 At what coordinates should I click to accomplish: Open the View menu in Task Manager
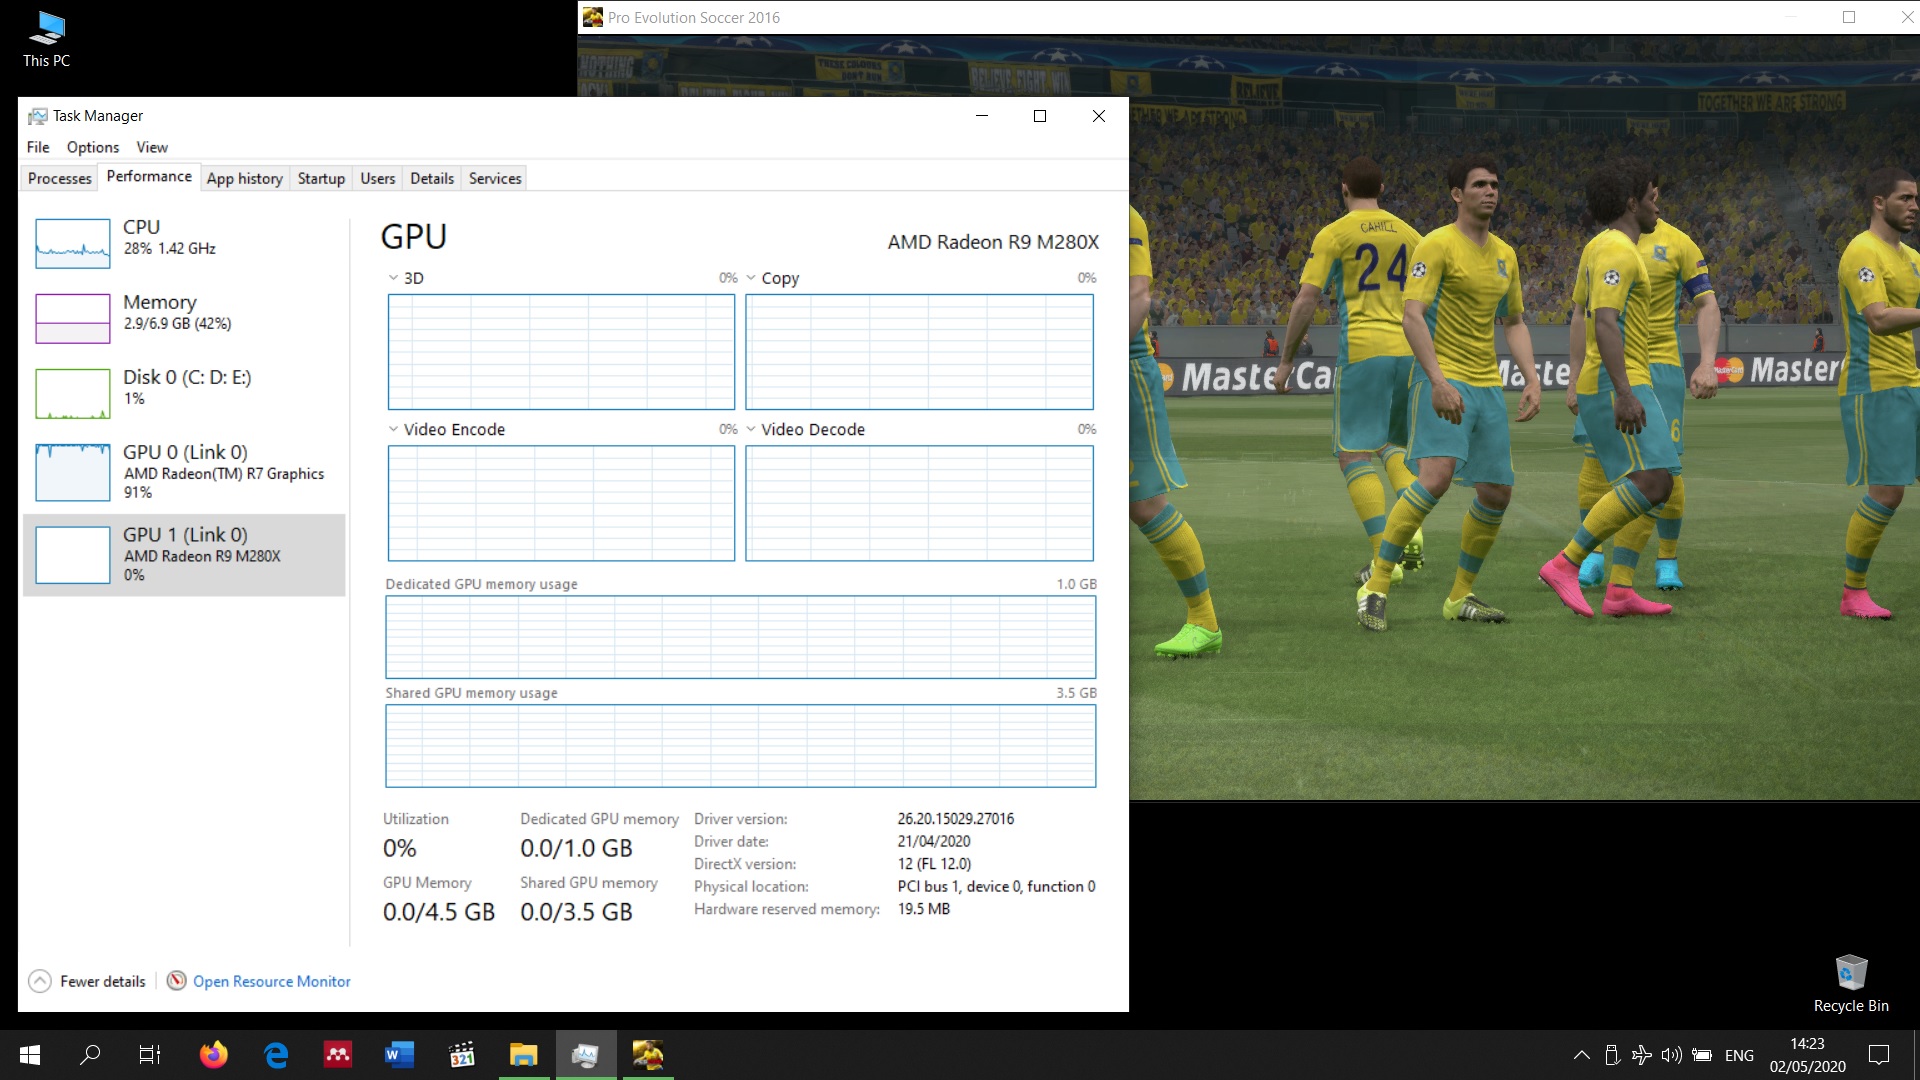tap(152, 147)
